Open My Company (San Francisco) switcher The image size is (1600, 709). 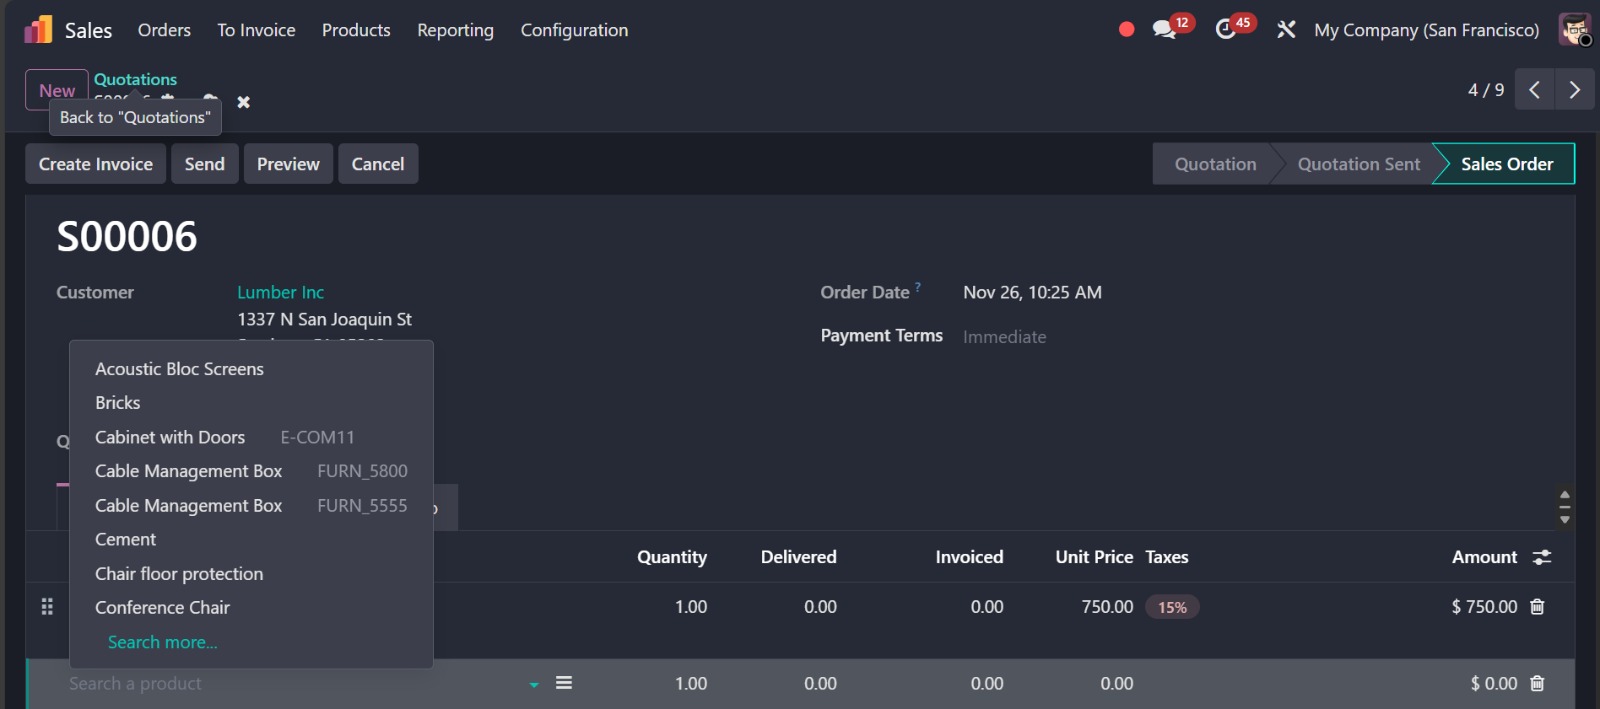tap(1426, 30)
